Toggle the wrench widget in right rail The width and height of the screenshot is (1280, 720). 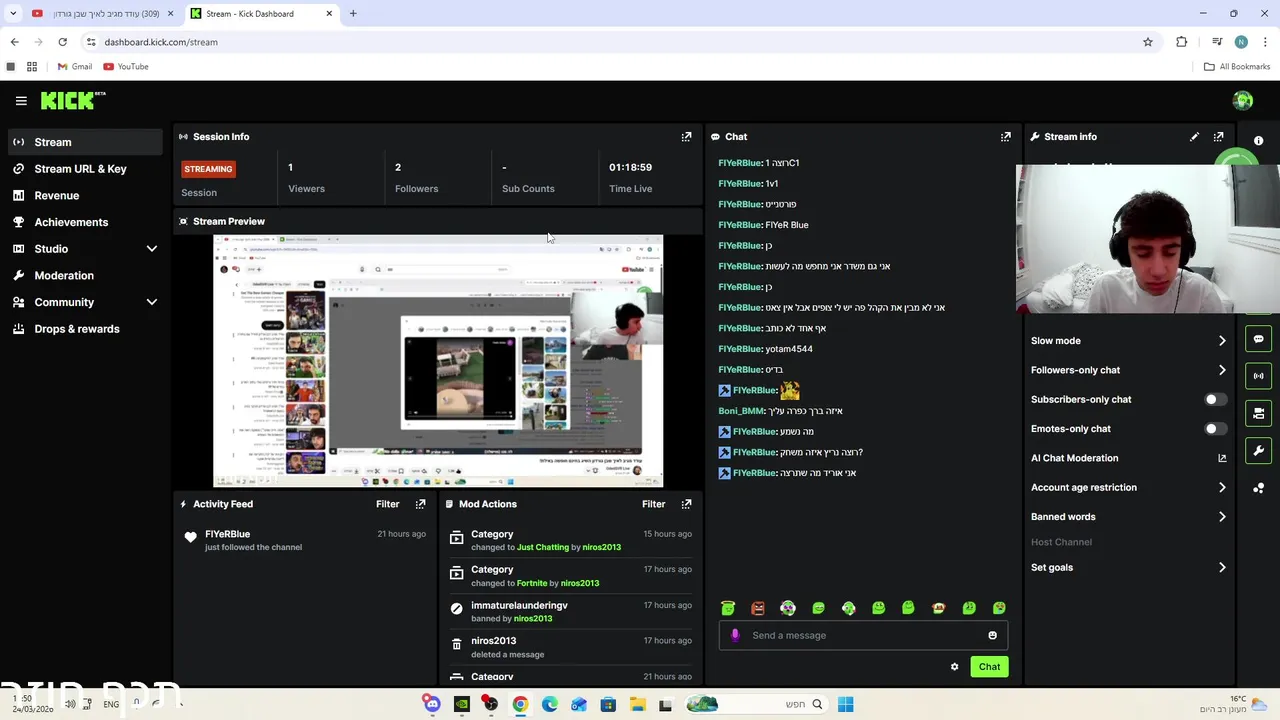click(x=1258, y=450)
